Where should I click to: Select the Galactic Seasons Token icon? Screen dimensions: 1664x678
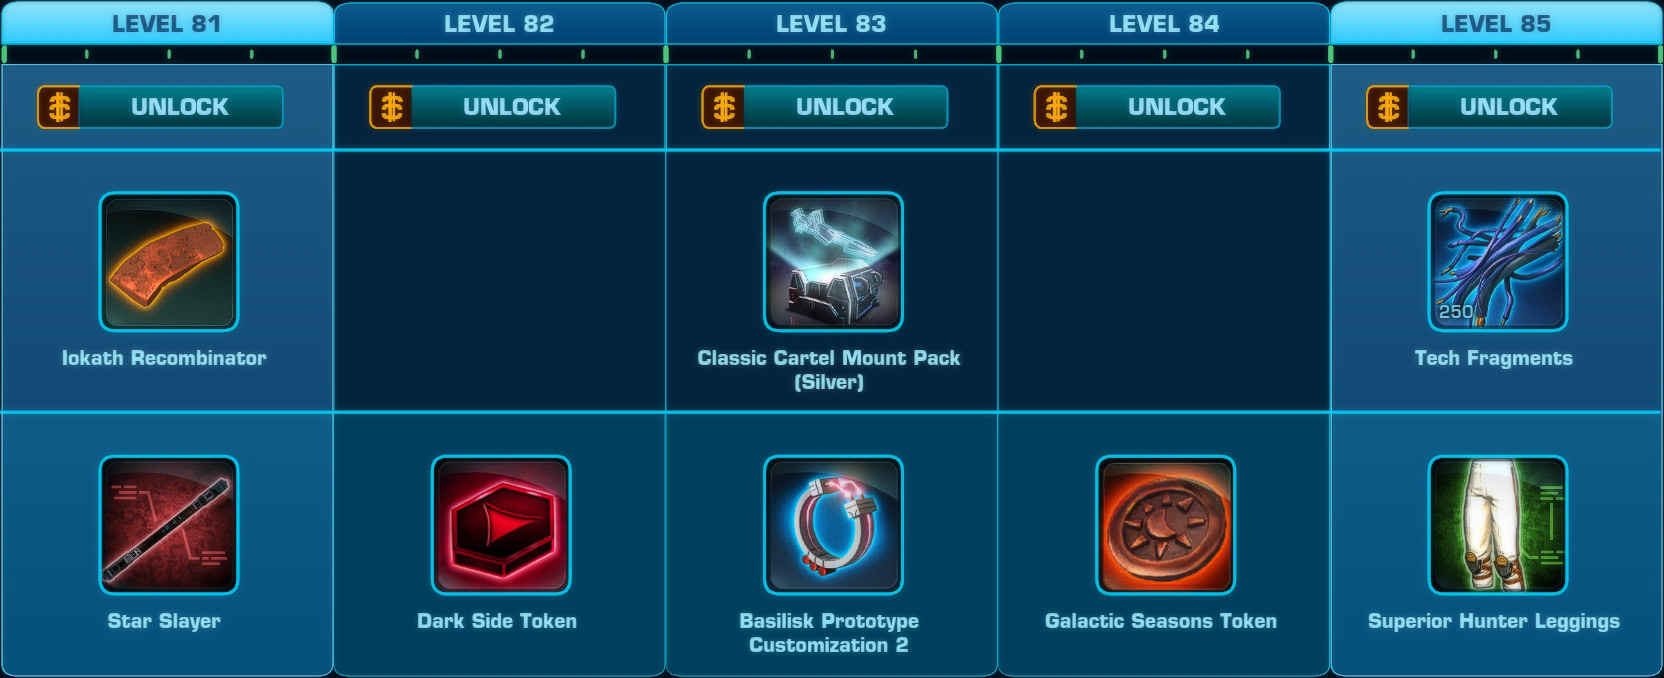click(1165, 525)
